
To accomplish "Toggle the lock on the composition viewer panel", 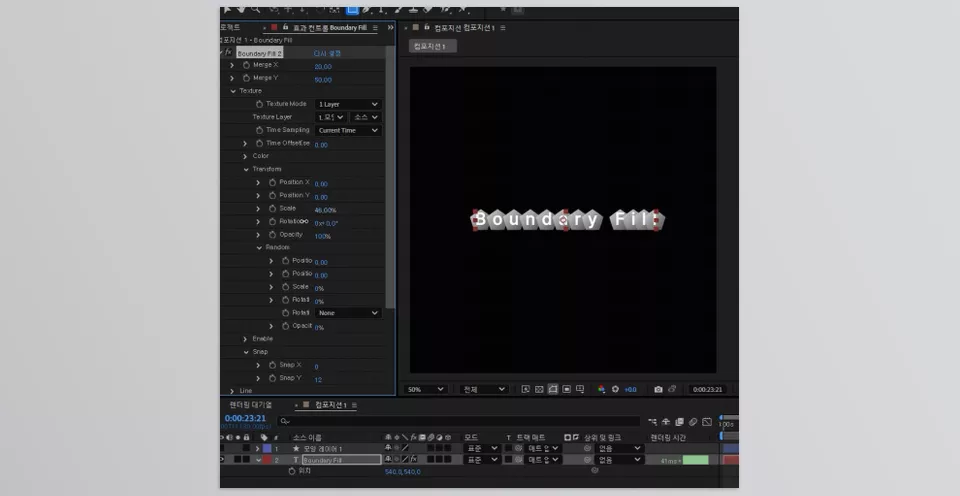I will tap(427, 28).
